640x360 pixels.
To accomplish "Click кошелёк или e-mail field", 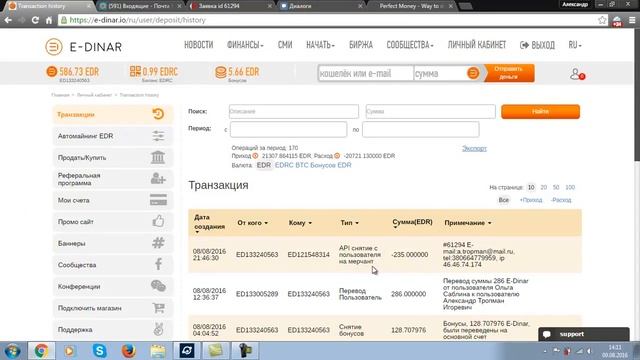I will pyautogui.click(x=366, y=73).
